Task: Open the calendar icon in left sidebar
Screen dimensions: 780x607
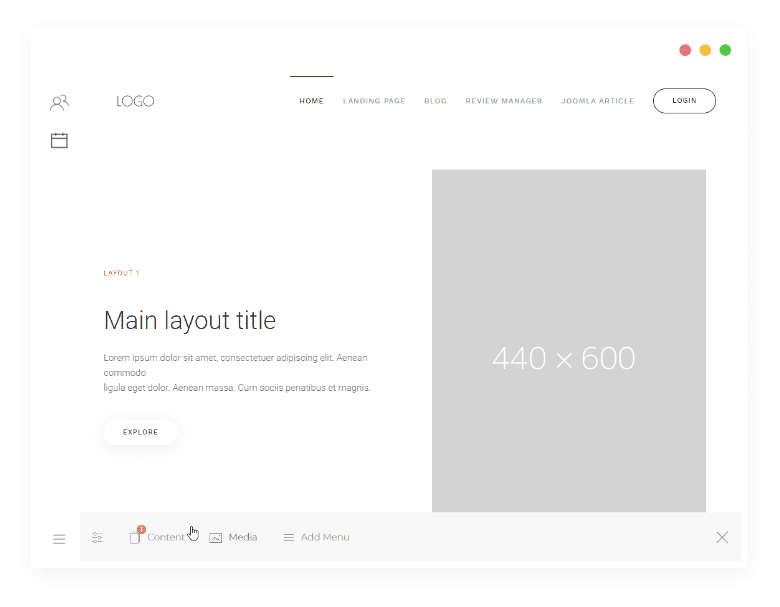Action: 59,140
